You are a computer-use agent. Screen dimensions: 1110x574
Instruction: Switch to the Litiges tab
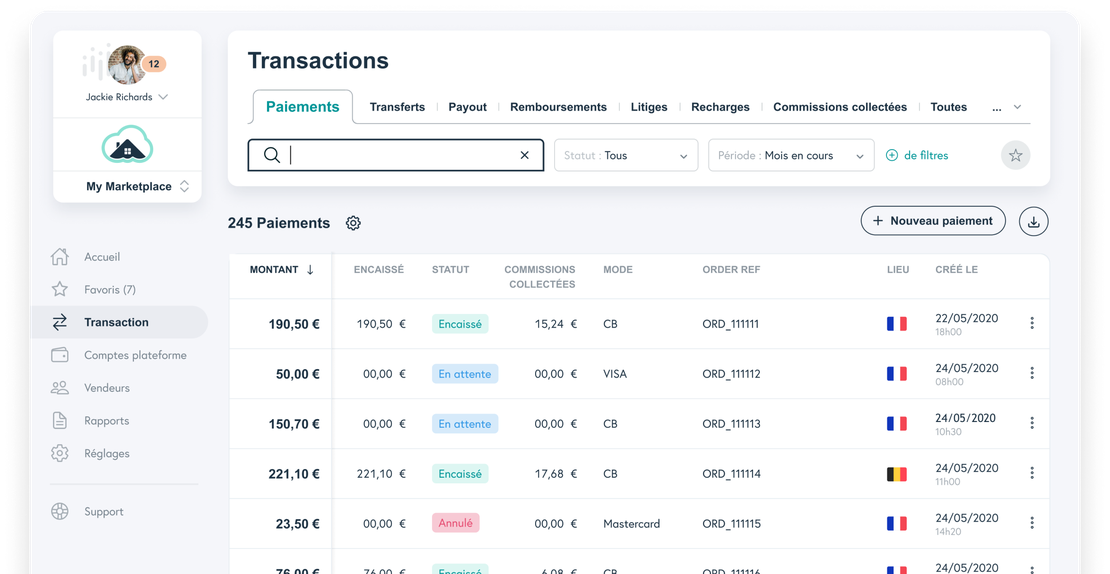pos(649,107)
